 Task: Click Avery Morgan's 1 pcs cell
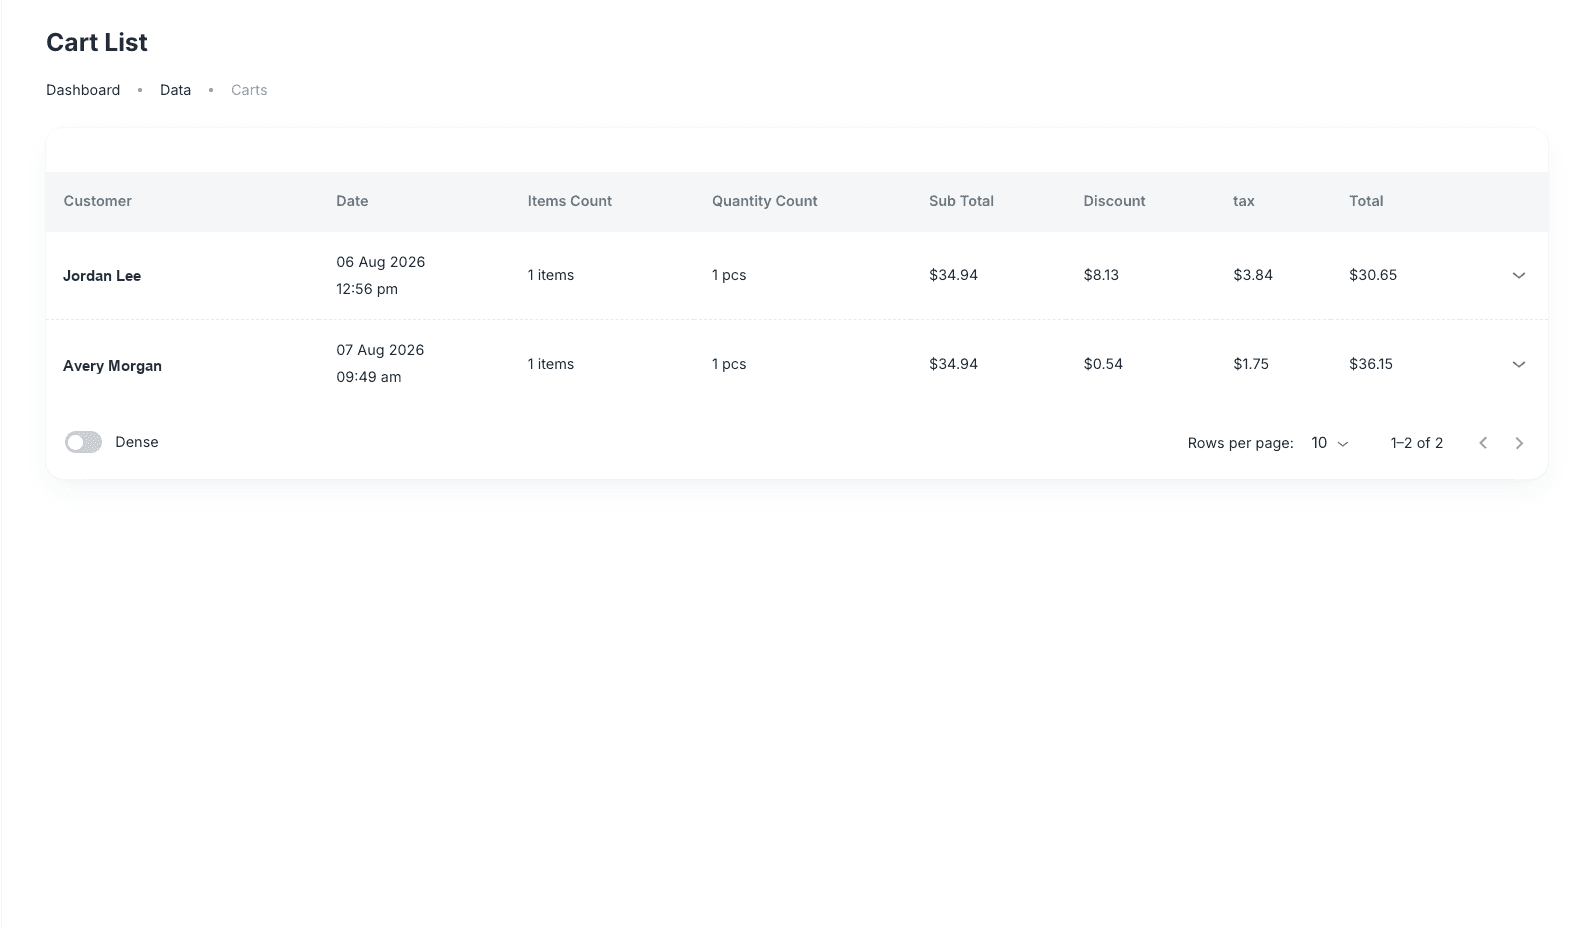pyautogui.click(x=729, y=364)
